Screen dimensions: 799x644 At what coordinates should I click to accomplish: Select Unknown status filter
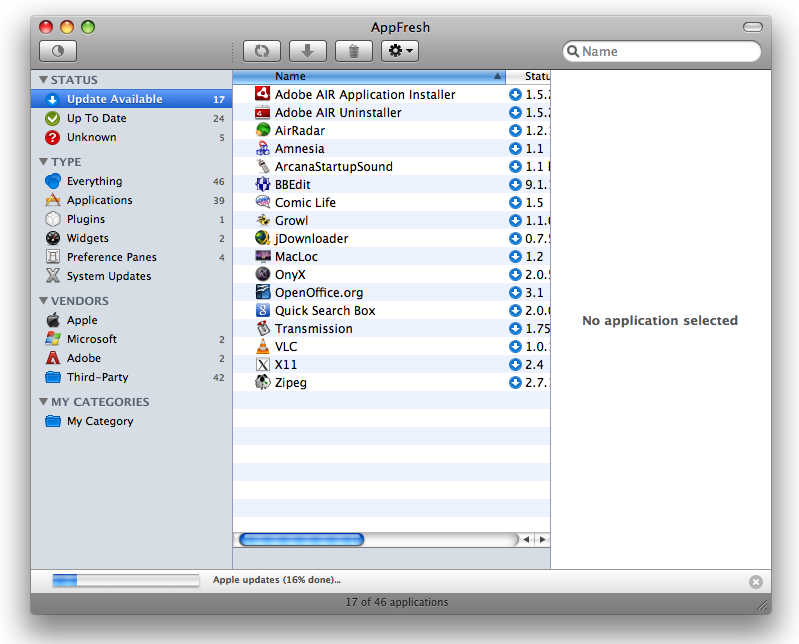click(131, 137)
